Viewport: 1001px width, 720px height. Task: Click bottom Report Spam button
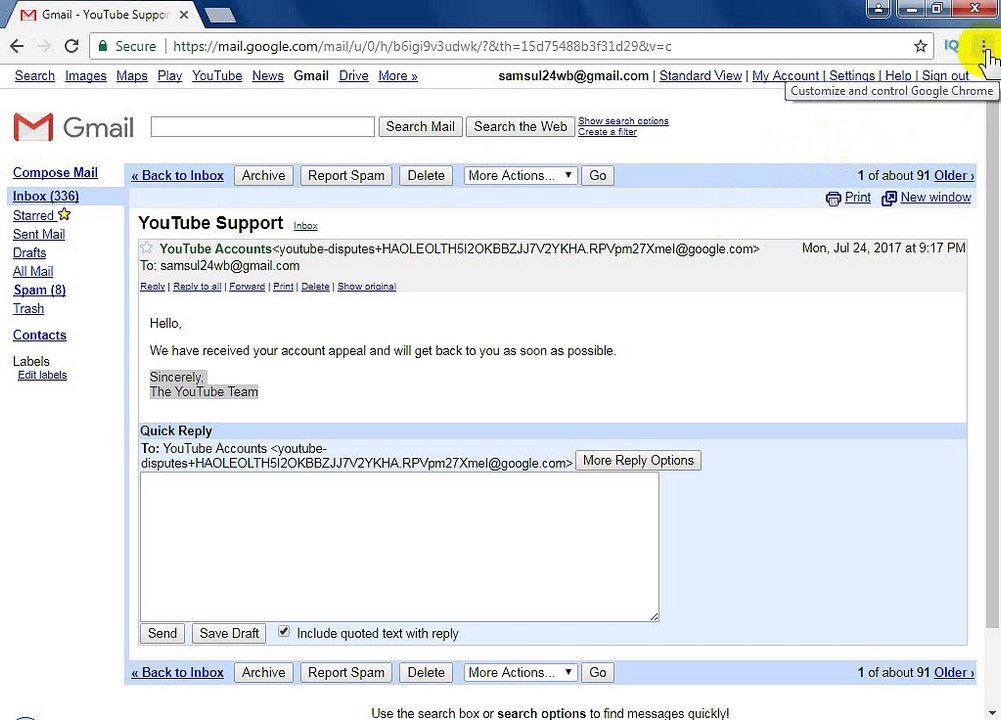pyautogui.click(x=346, y=672)
